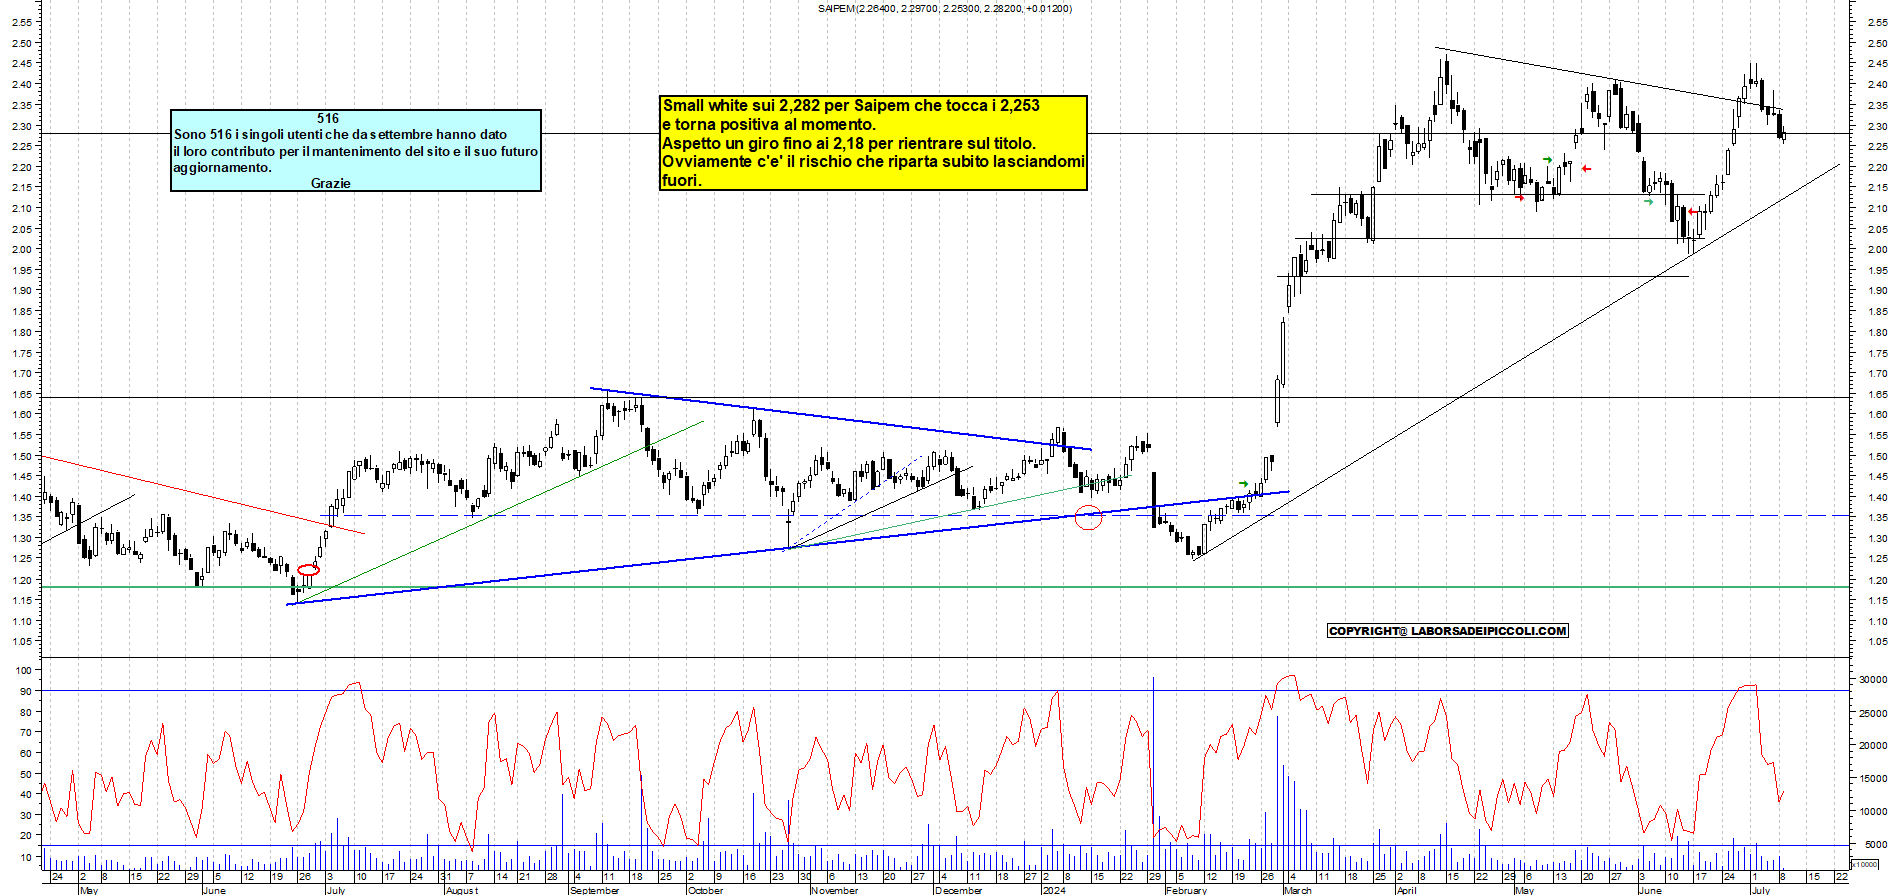This screenshot has height=895, width=1890.
Task: Click the 'April' month label
Action: tap(1407, 890)
